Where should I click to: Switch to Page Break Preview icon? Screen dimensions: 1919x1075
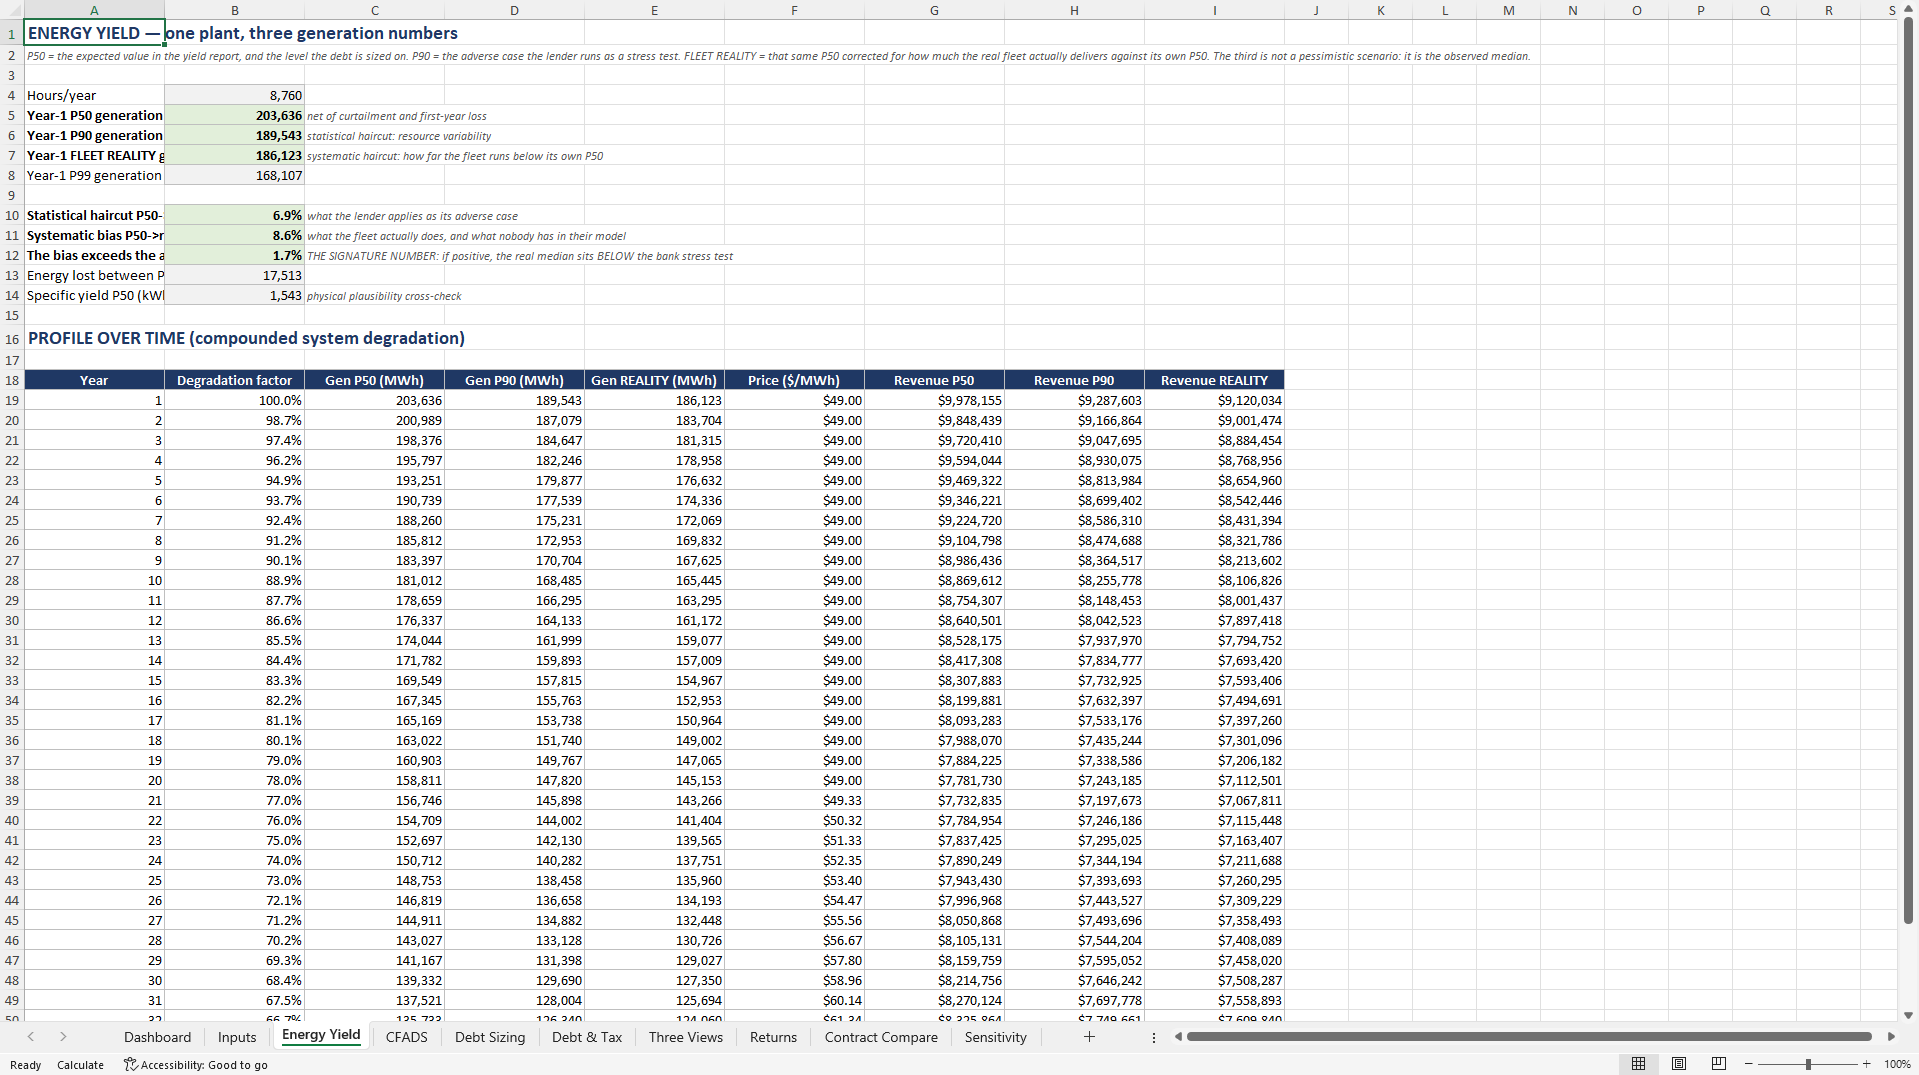1719,1064
